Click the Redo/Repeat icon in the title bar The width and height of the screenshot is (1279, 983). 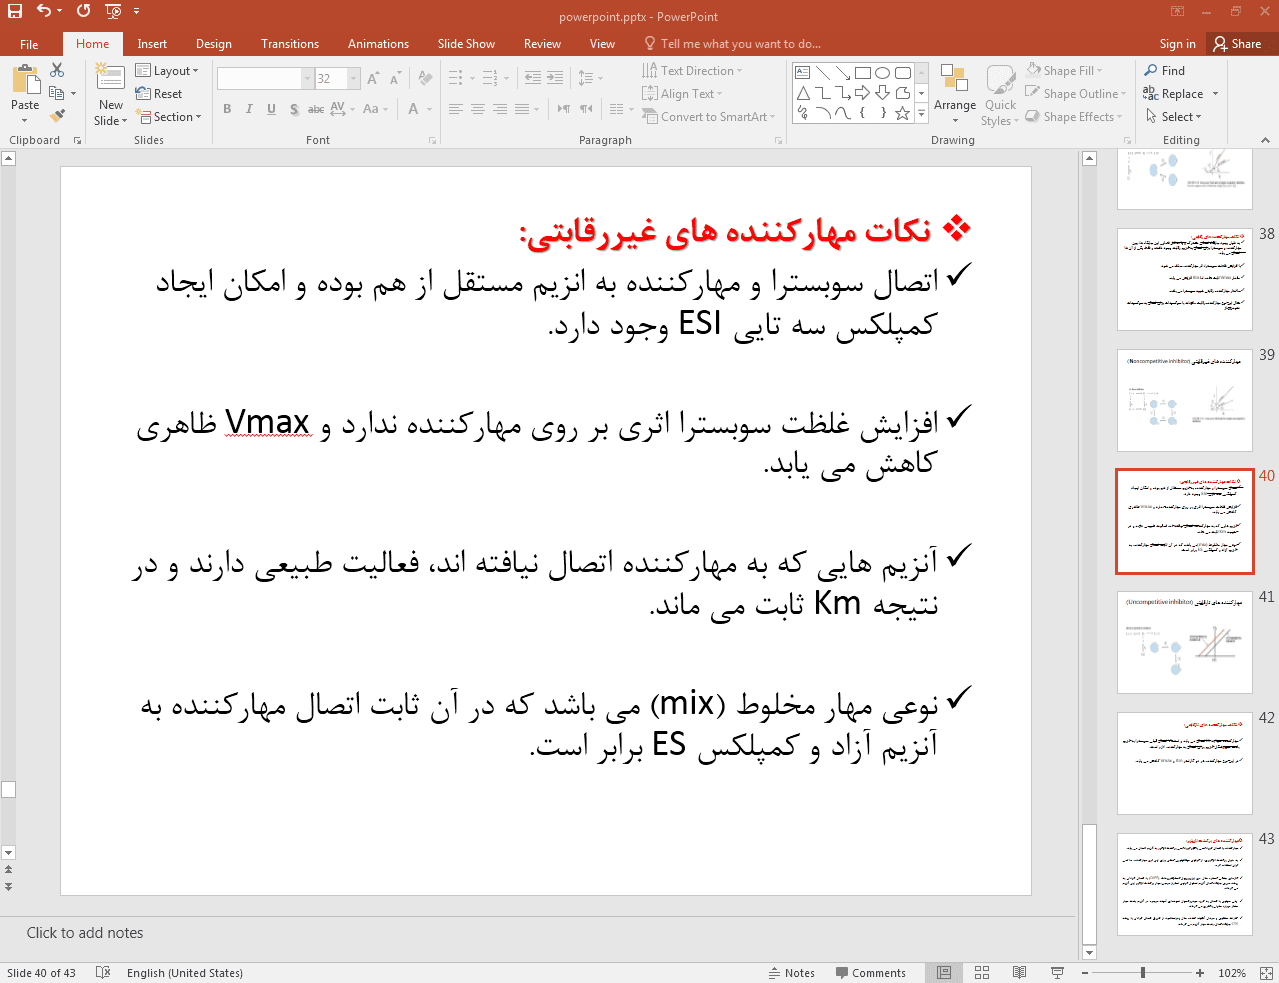coord(83,11)
